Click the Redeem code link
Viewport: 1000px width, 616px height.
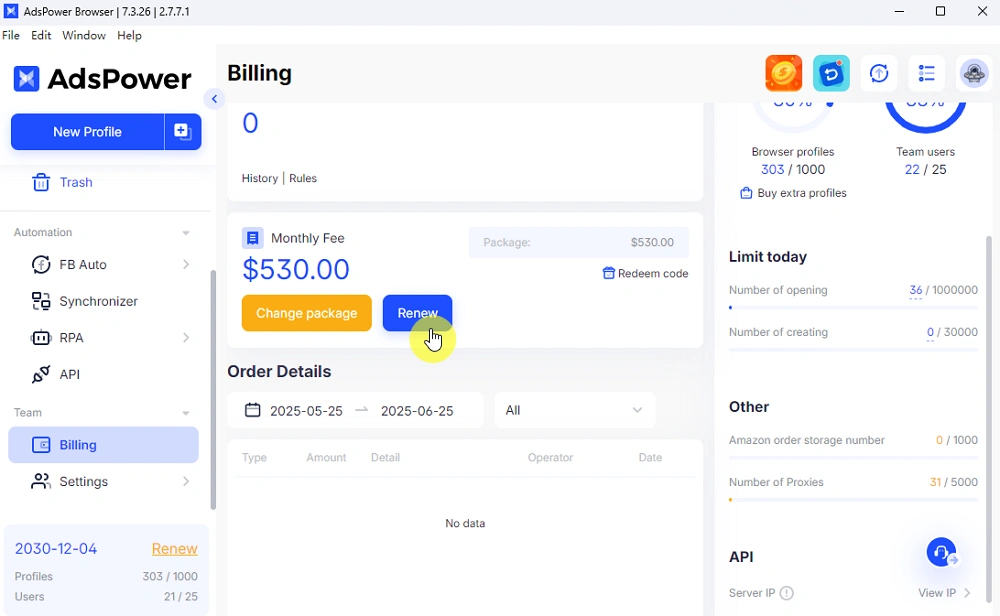pyautogui.click(x=653, y=273)
